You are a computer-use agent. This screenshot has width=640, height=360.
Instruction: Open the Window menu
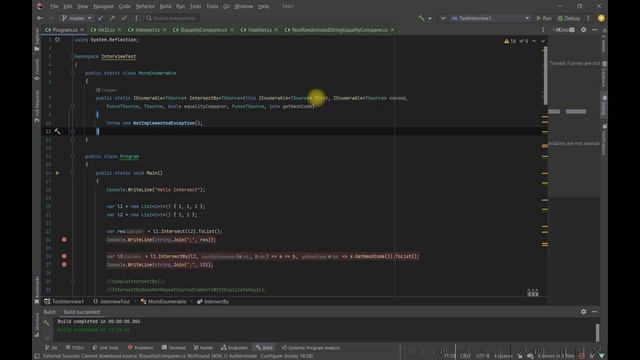pyautogui.click(x=244, y=6)
